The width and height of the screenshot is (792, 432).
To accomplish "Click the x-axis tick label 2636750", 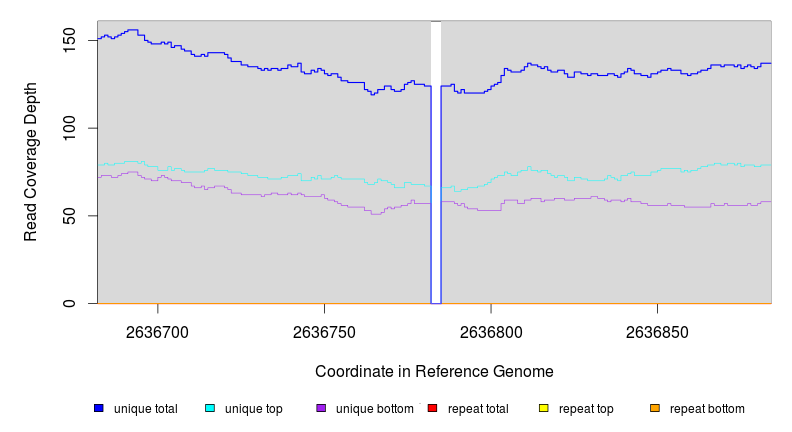I will tap(324, 332).
